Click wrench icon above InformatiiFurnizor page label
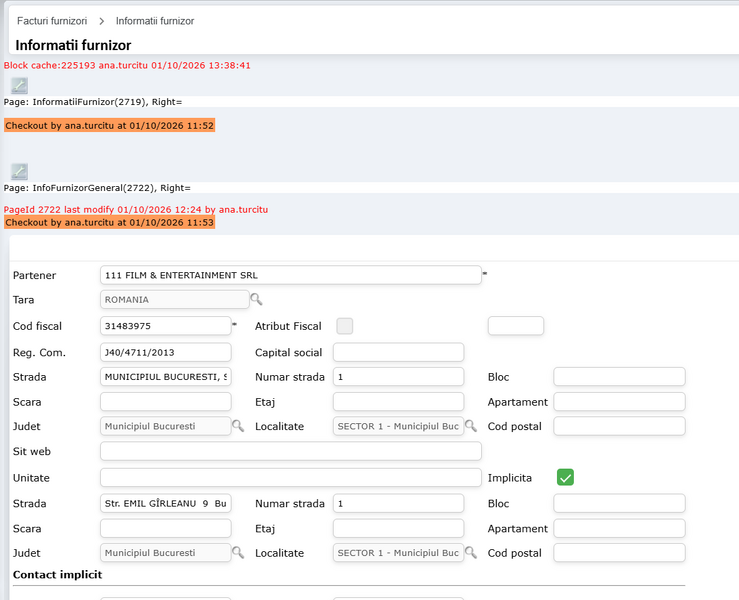 (x=19, y=85)
